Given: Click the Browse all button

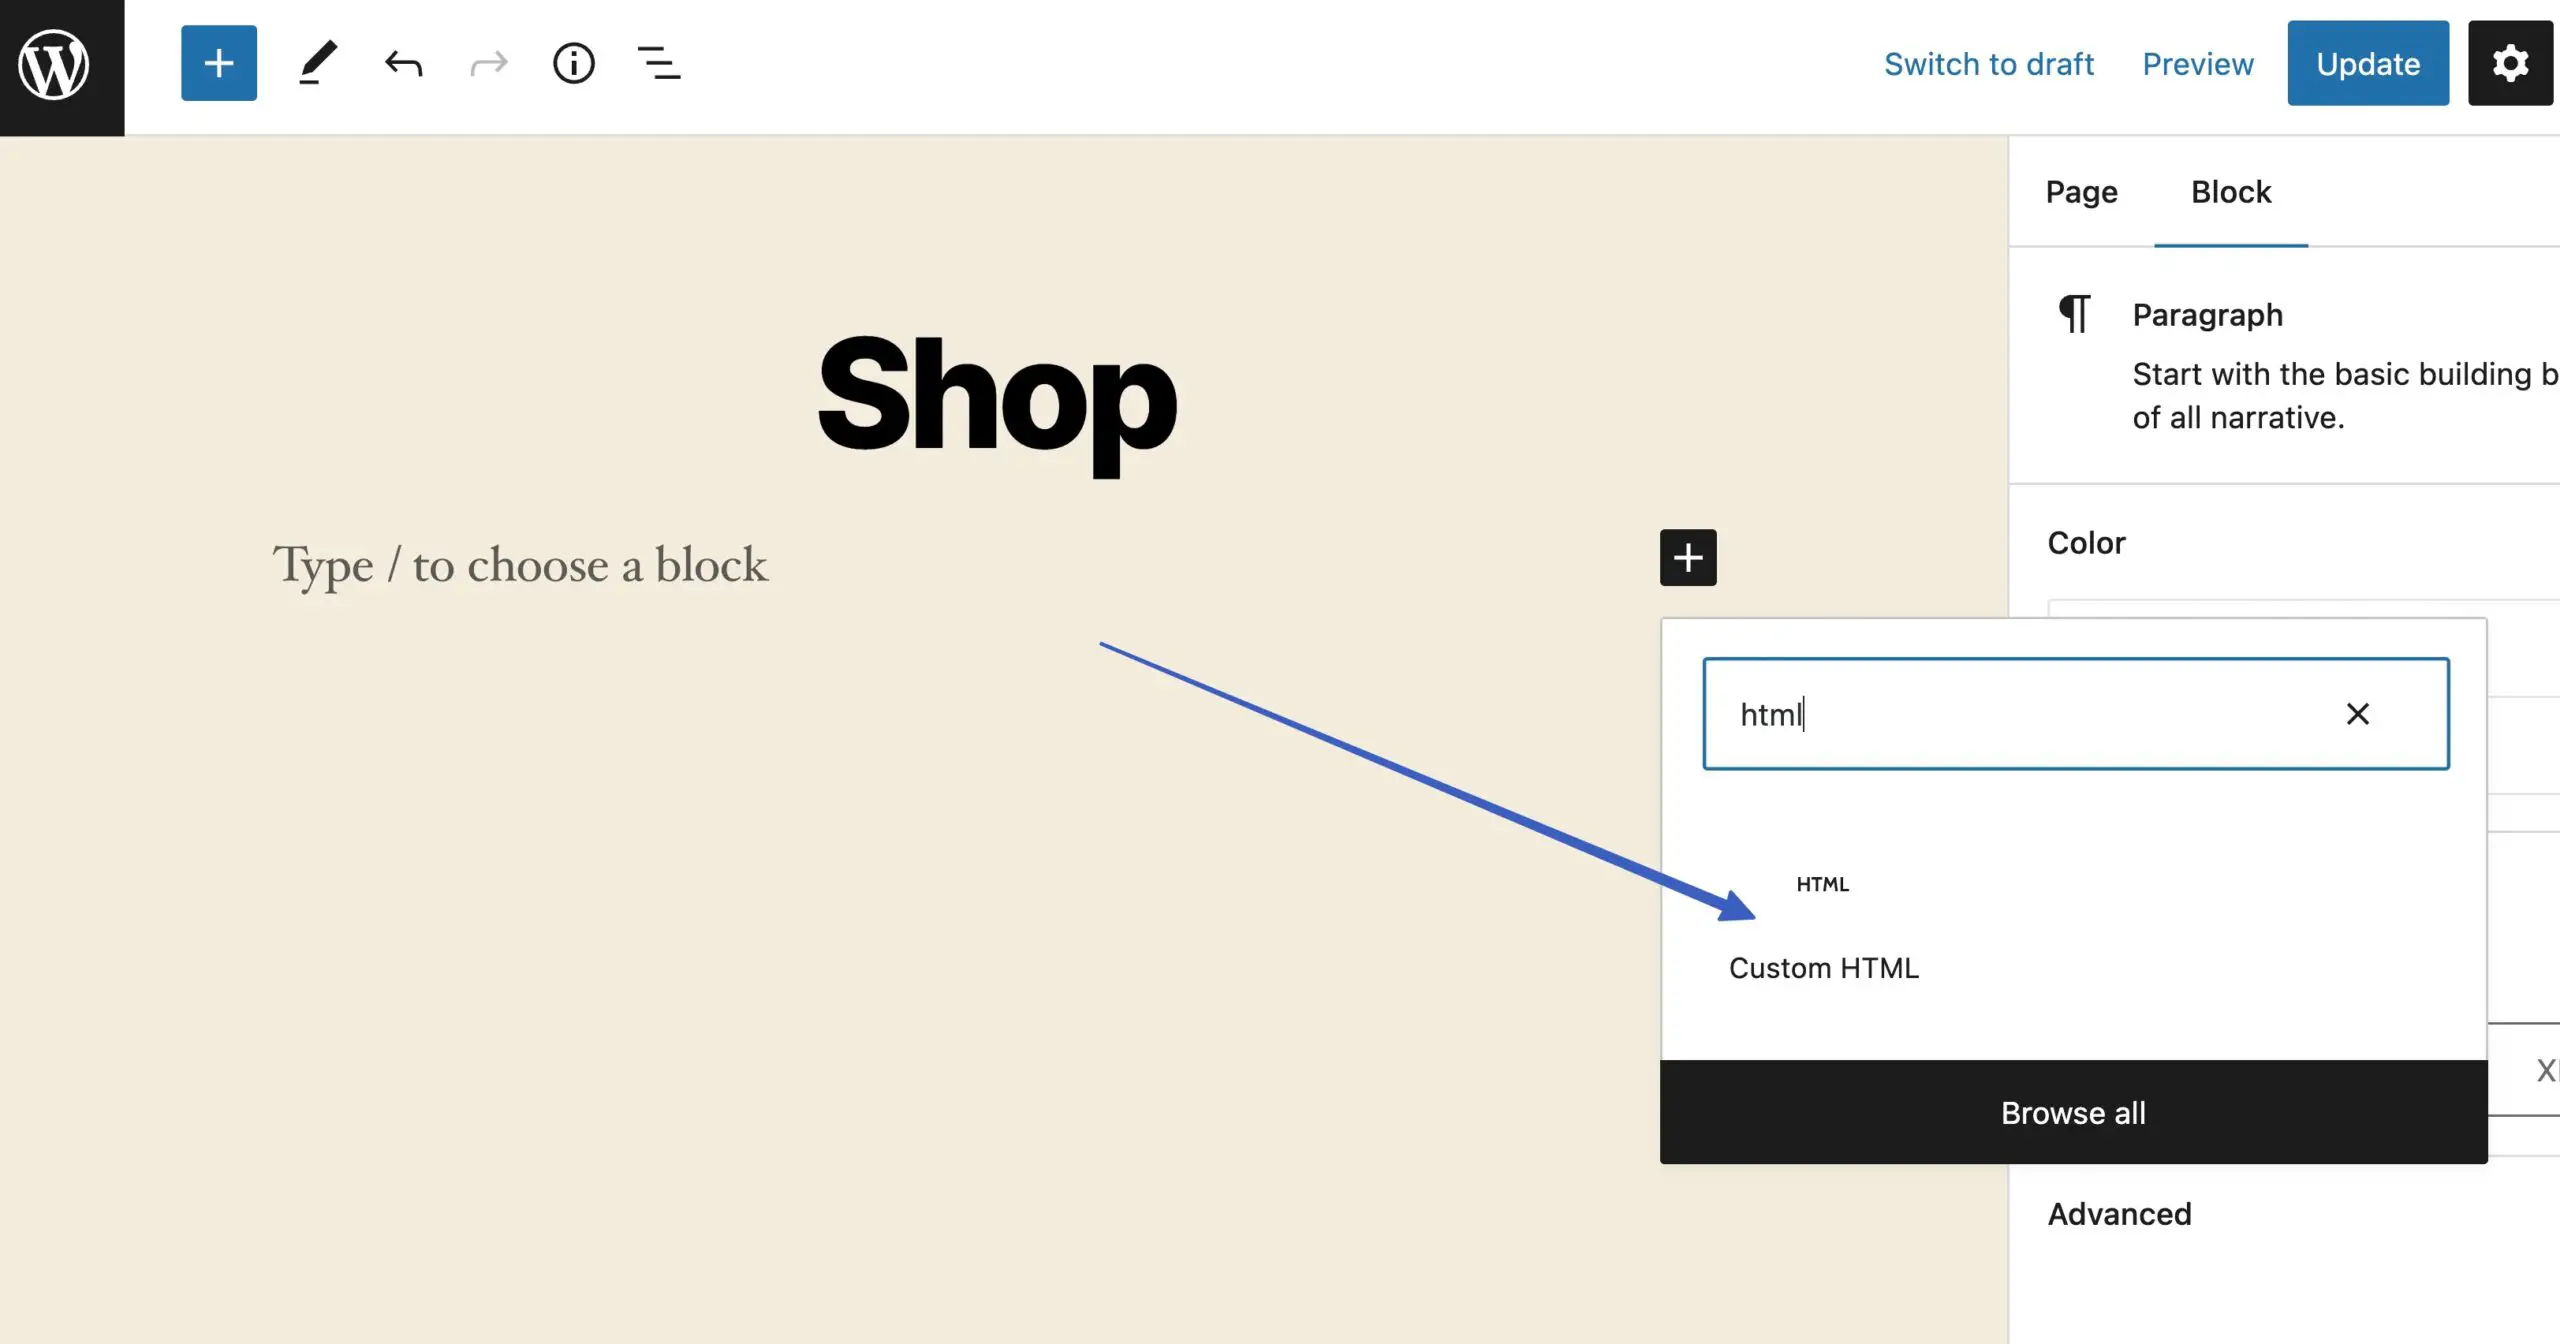Looking at the screenshot, I should pyautogui.click(x=2074, y=1112).
